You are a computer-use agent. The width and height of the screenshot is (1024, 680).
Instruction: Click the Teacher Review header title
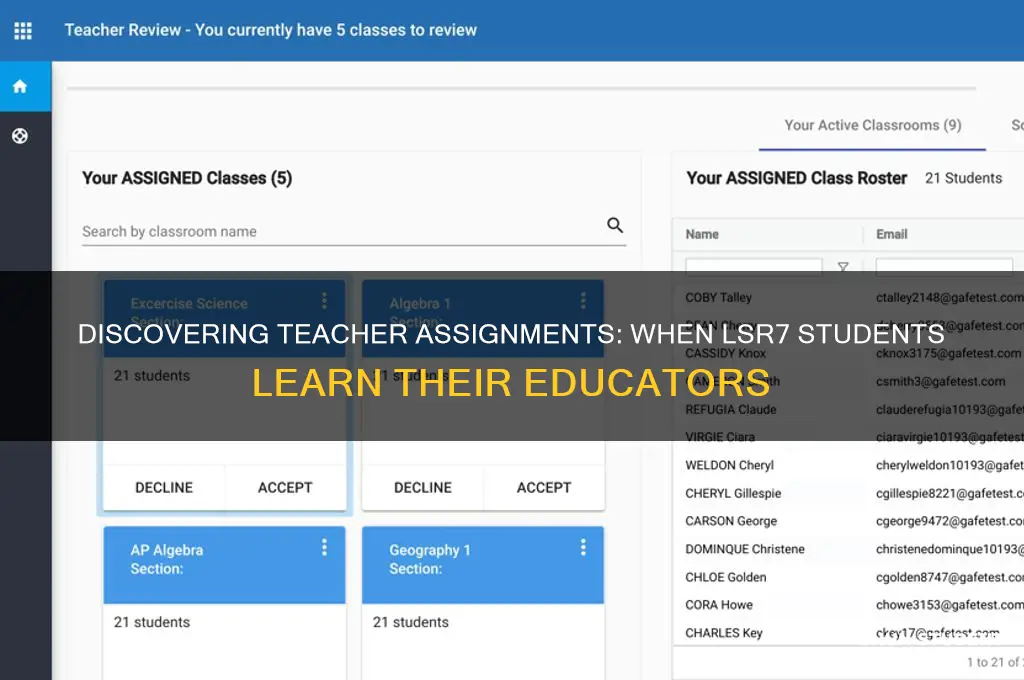click(270, 30)
